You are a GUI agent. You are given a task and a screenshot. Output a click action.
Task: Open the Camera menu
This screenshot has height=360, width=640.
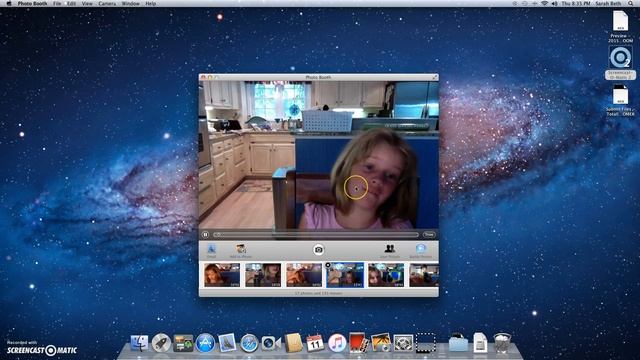(107, 3)
